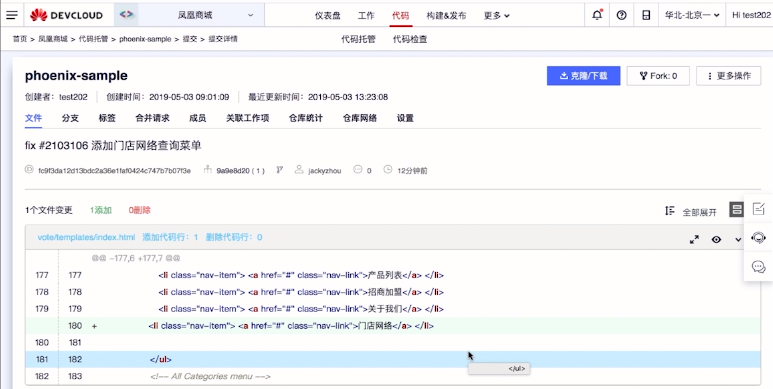Select 工作 in top navigation
773x389 pixels.
click(x=366, y=16)
